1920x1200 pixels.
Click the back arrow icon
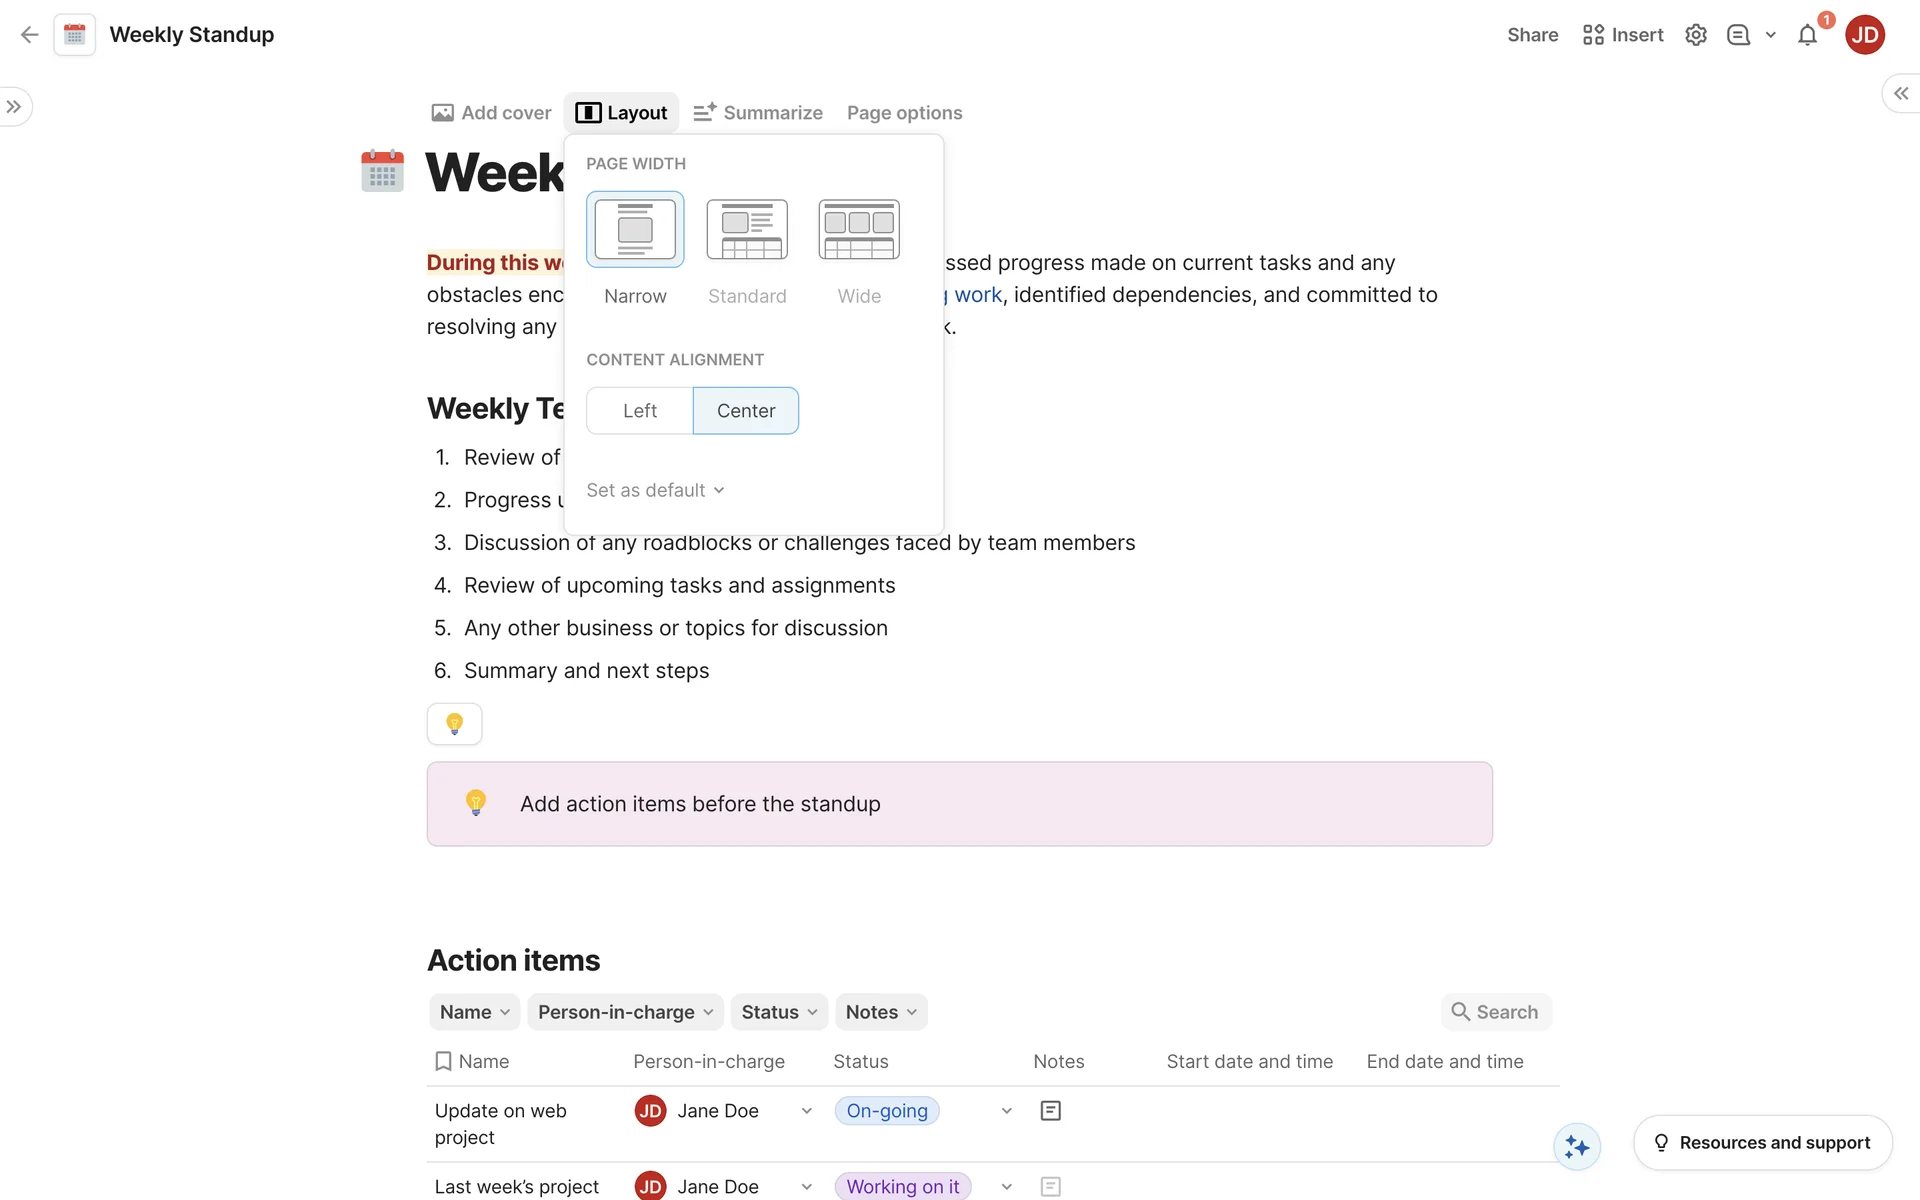[29, 35]
